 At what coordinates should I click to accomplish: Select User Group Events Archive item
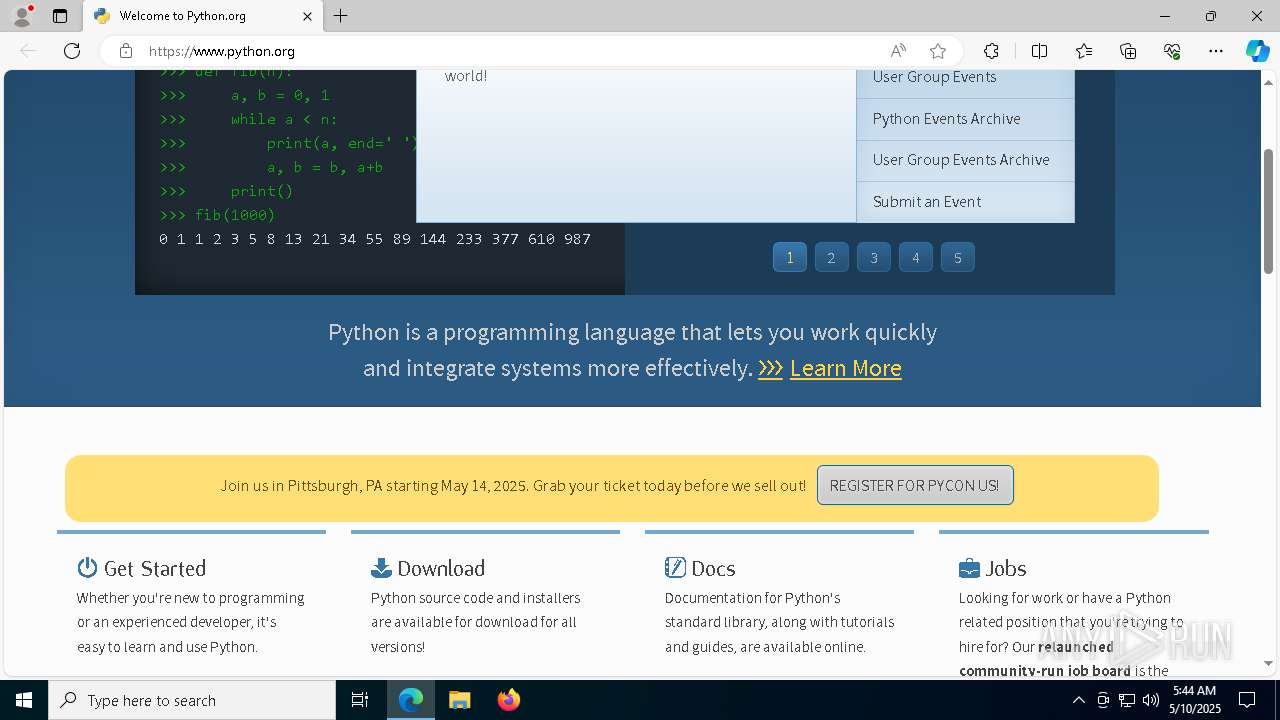pos(965,160)
